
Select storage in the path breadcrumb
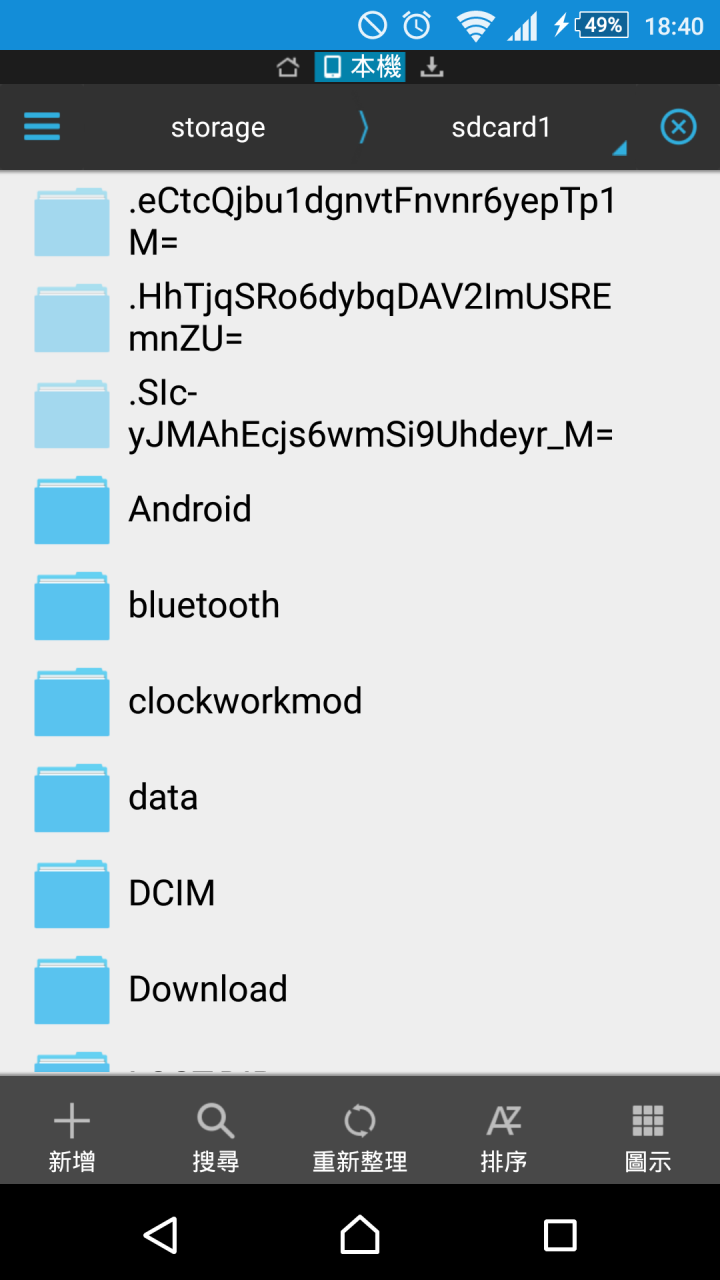click(218, 127)
